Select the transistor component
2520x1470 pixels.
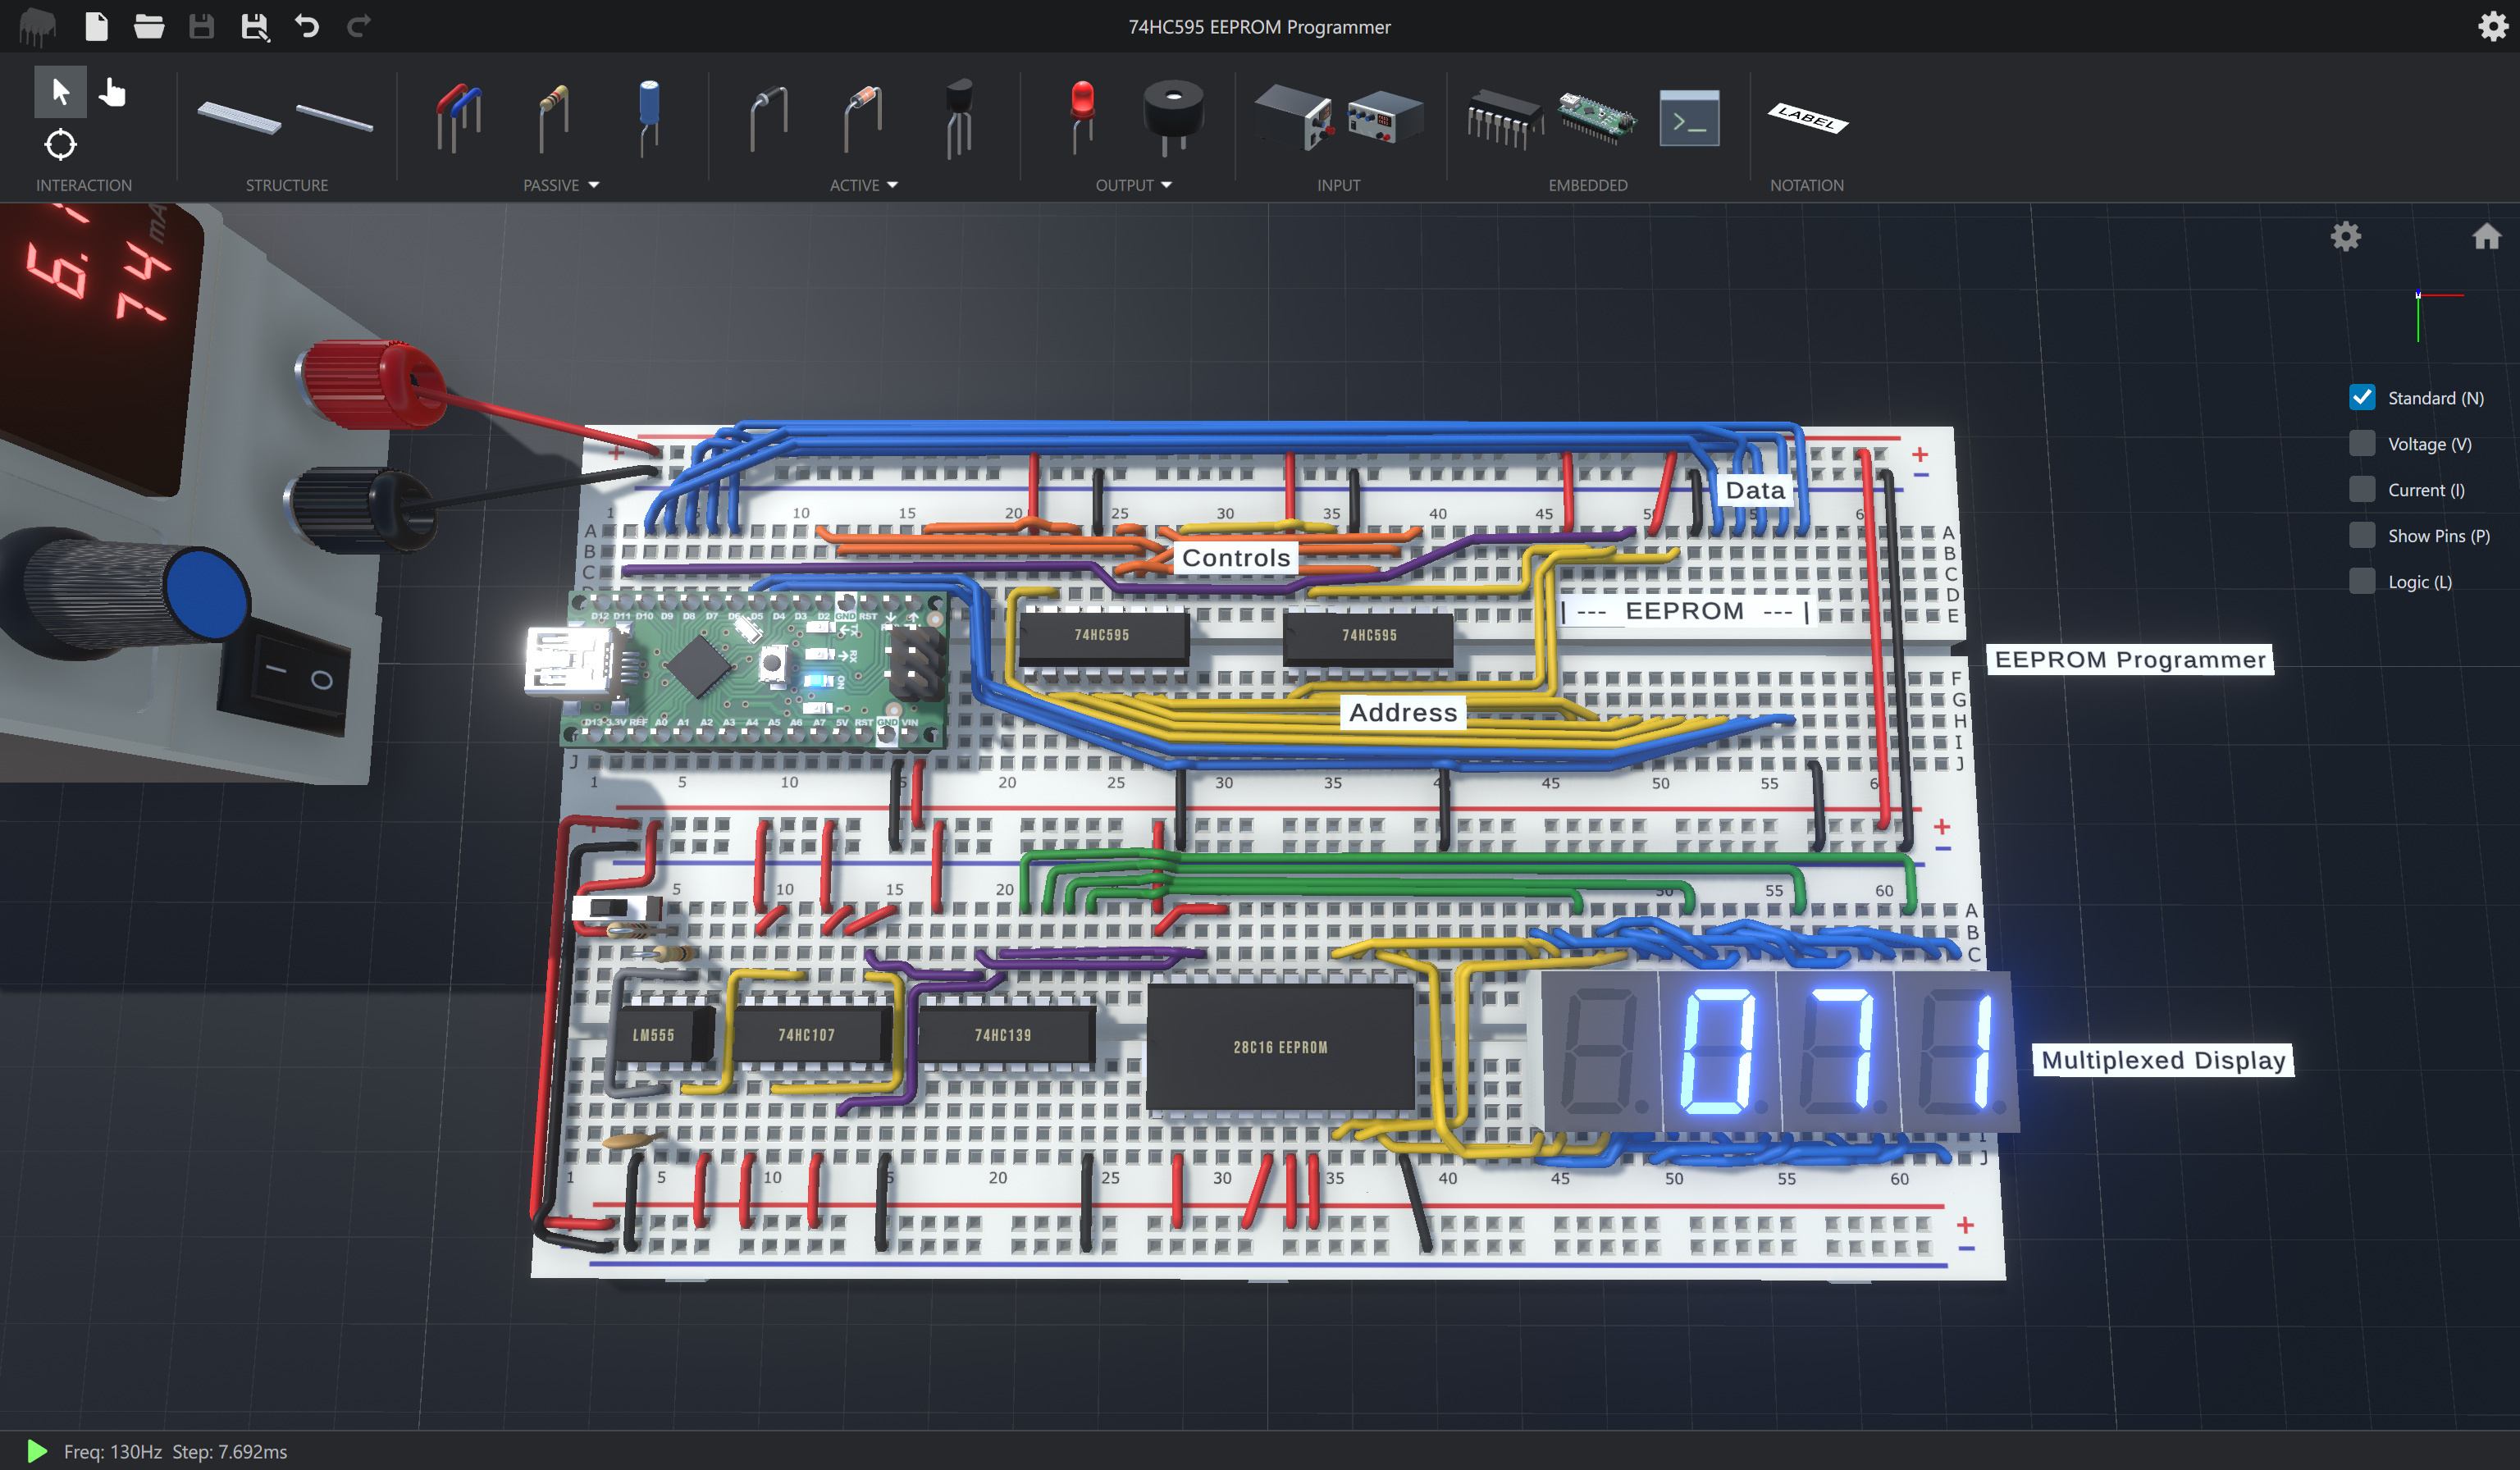click(x=958, y=118)
